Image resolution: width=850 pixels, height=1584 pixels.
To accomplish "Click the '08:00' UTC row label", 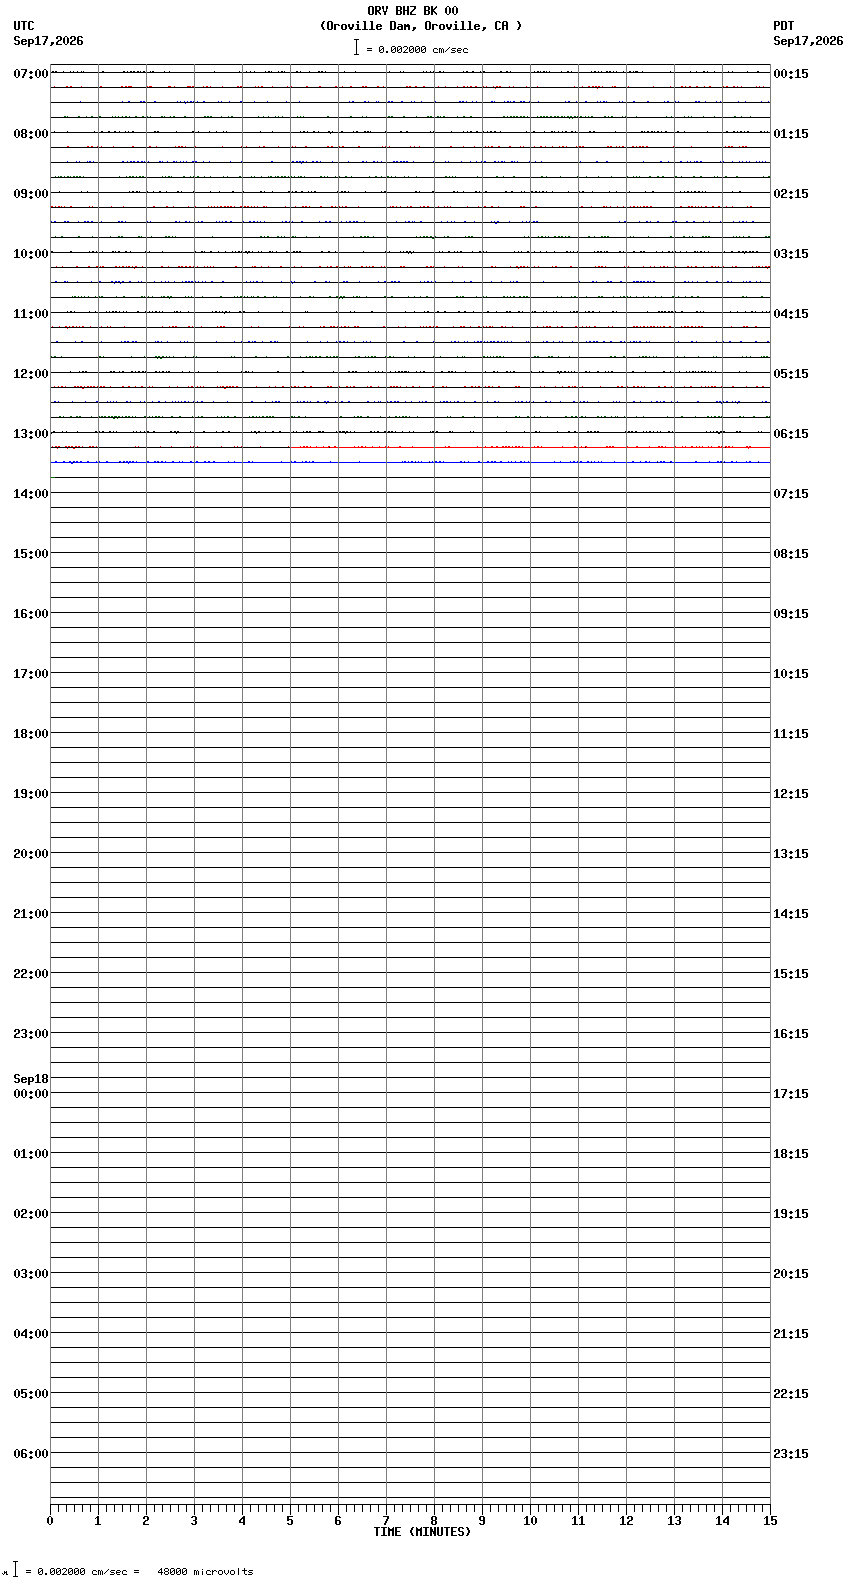I will (x=31, y=134).
